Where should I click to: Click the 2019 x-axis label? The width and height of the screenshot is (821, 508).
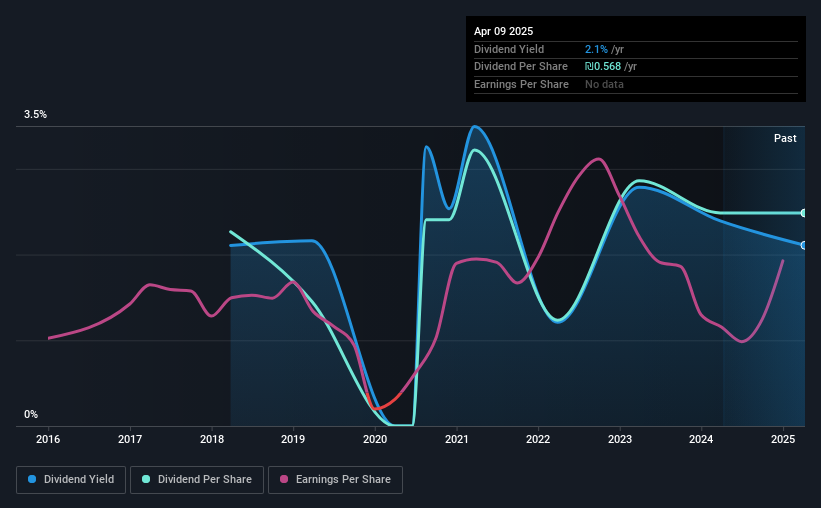coord(293,439)
